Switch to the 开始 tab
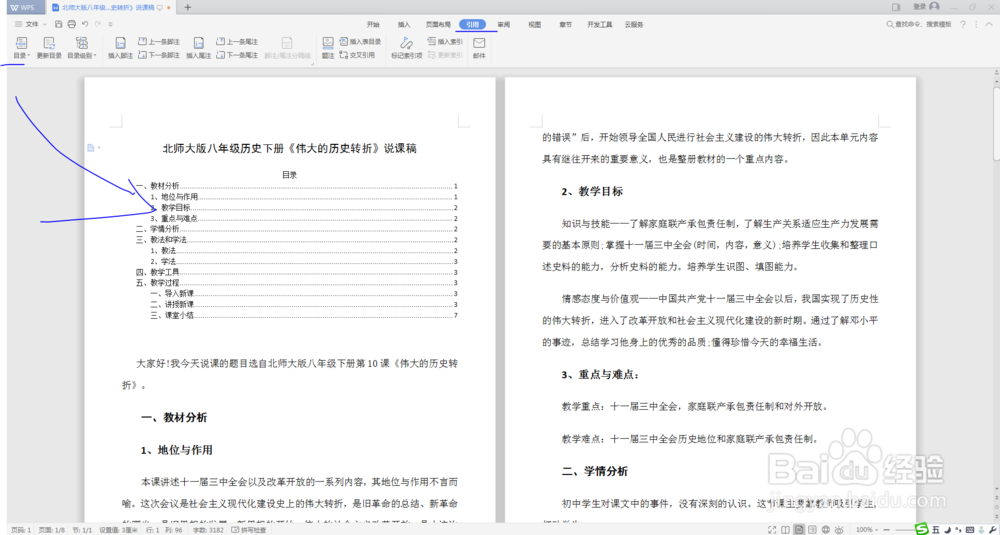 pos(373,24)
